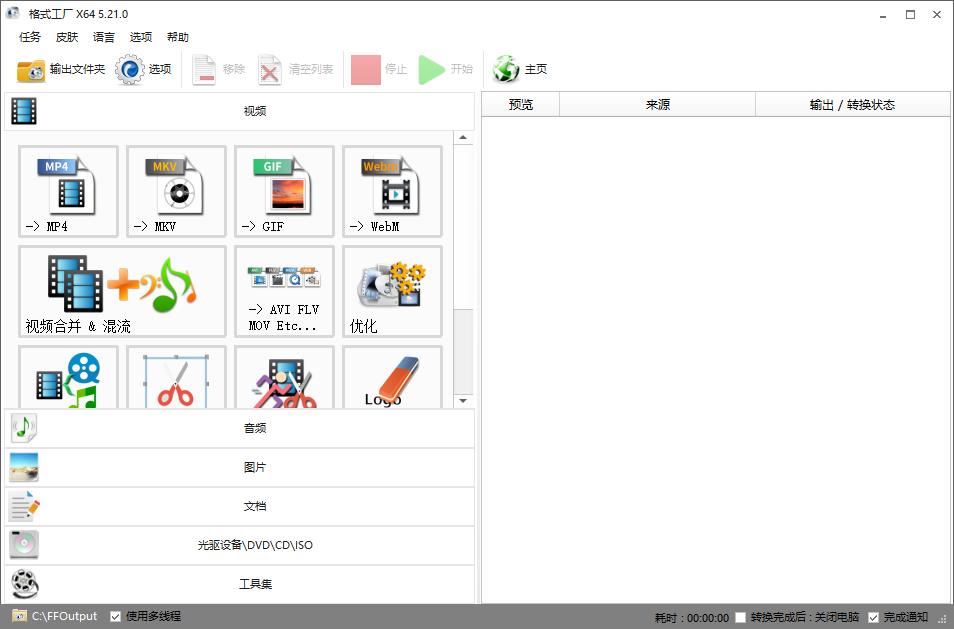Toggle the 完成通知 checkbox
The image size is (954, 629).
click(874, 617)
